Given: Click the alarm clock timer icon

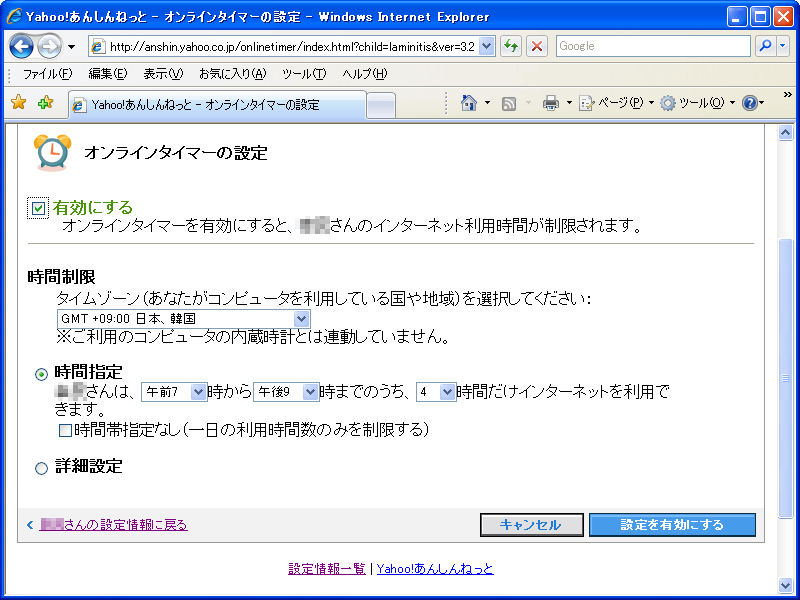Looking at the screenshot, I should coord(52,152).
